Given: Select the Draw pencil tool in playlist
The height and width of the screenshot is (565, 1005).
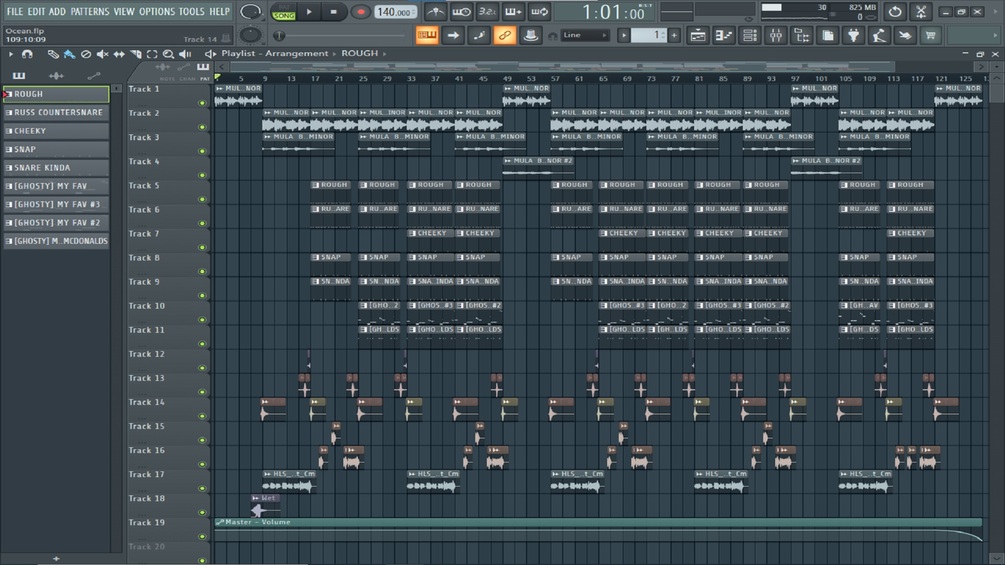Looking at the screenshot, I should pyautogui.click(x=53, y=54).
